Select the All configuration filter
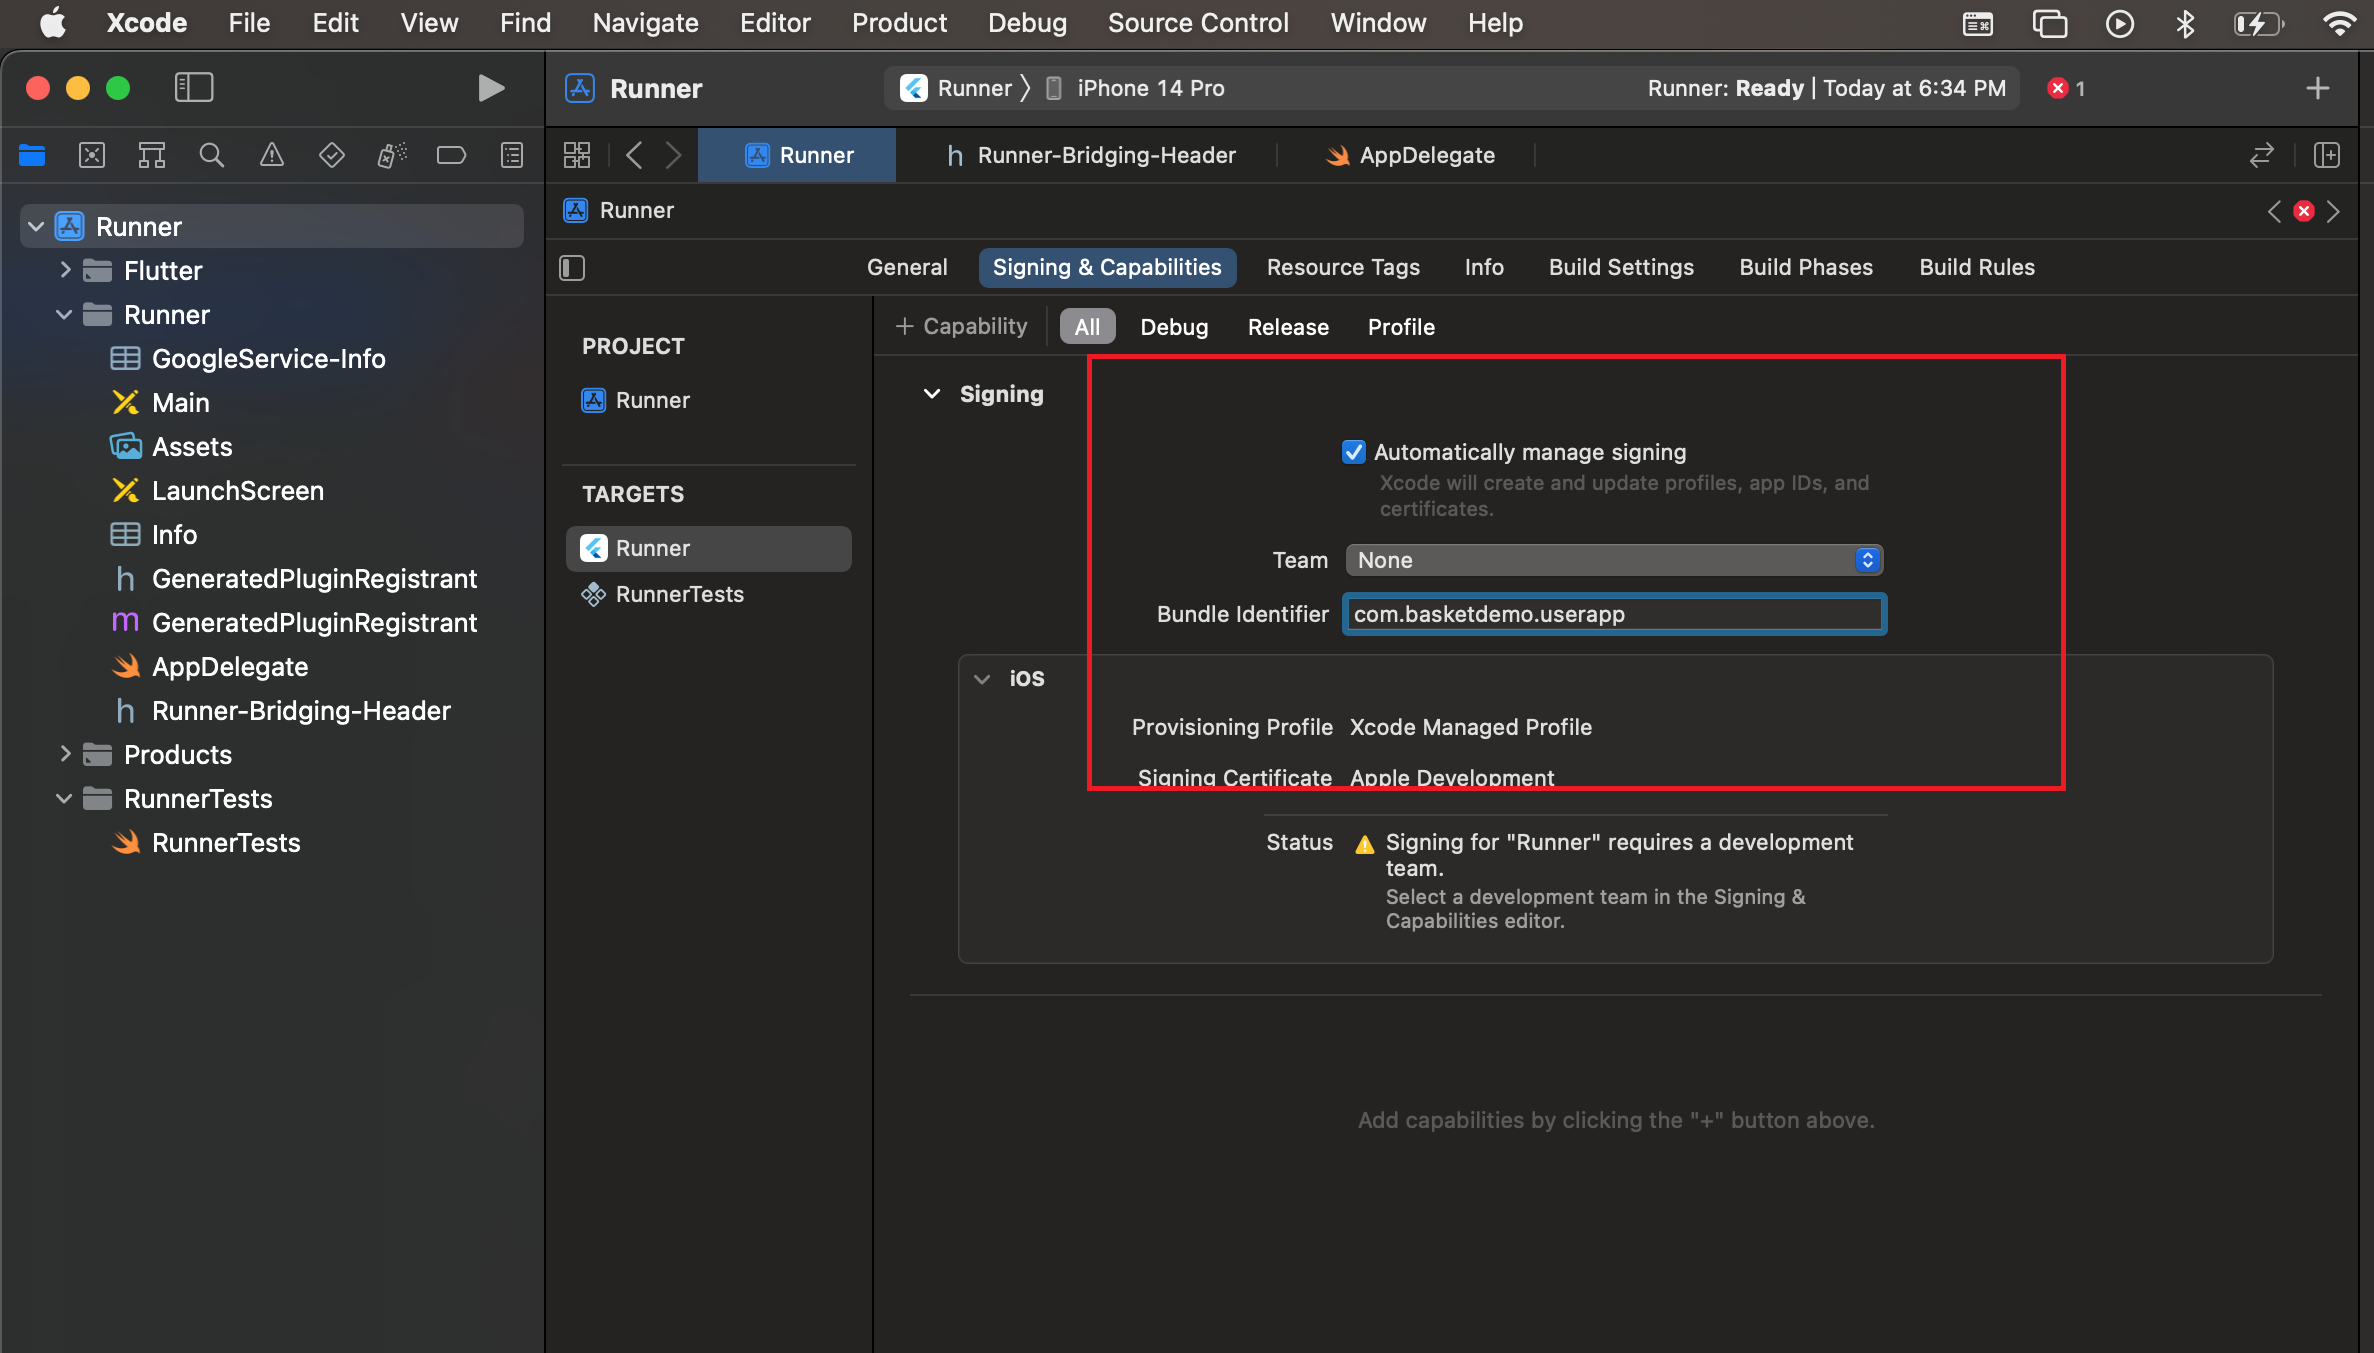 1087,327
